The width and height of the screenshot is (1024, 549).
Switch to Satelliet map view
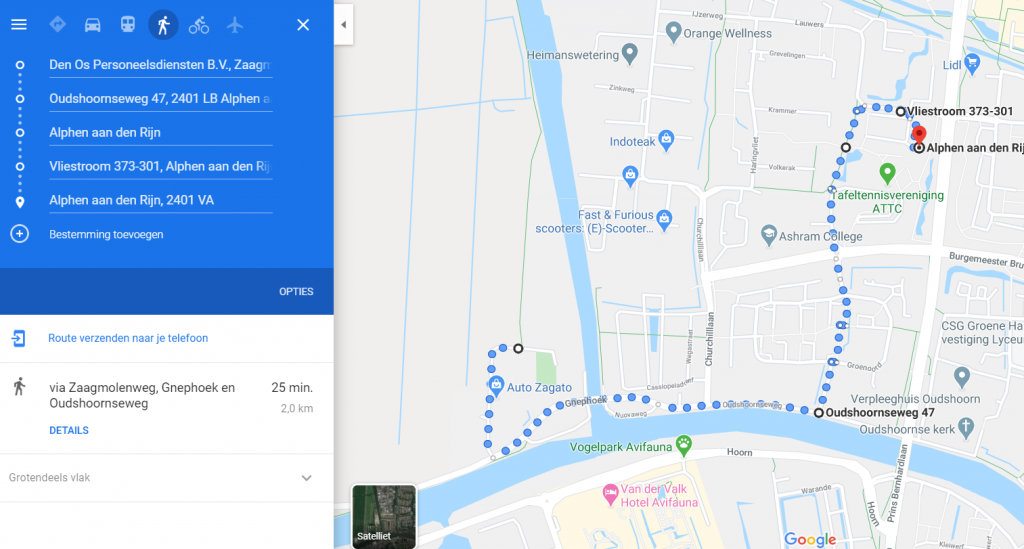point(384,516)
